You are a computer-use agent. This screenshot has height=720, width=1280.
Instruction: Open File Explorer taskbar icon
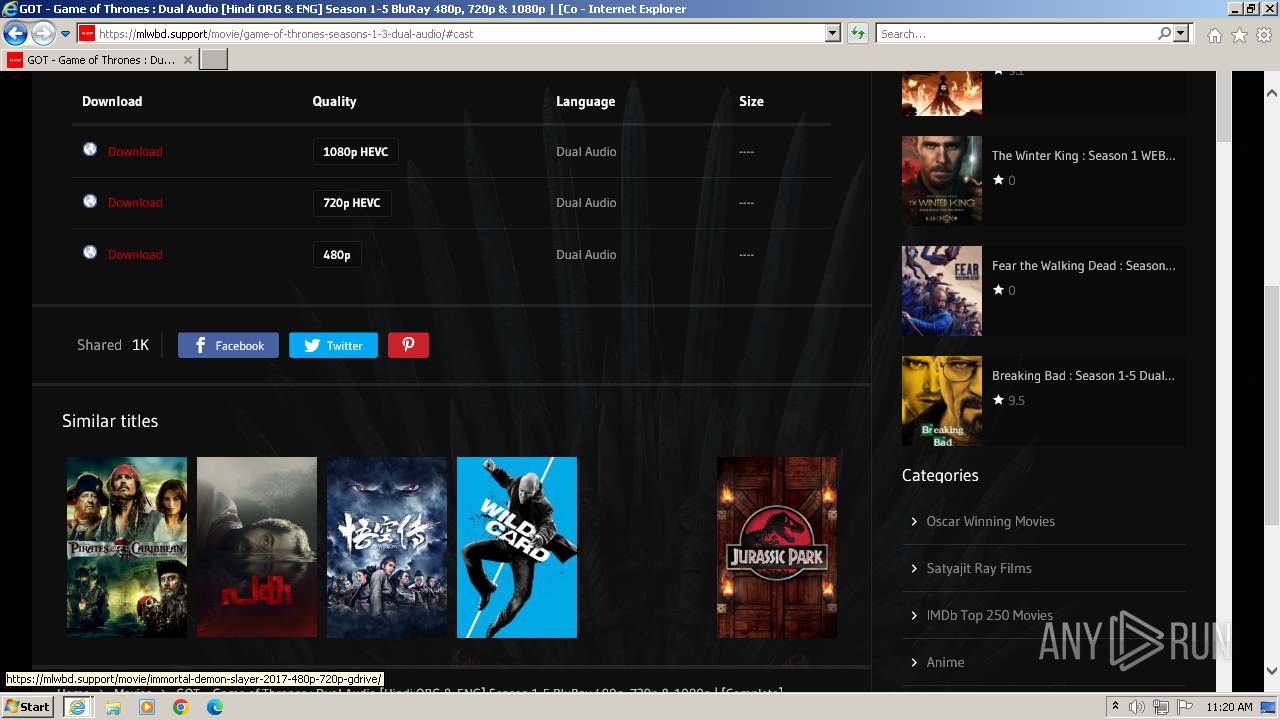coord(113,707)
